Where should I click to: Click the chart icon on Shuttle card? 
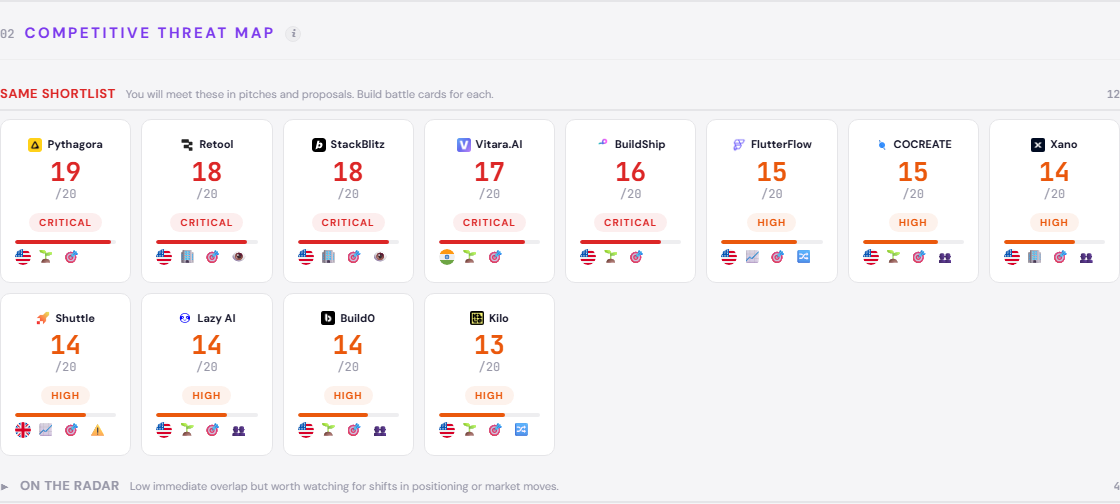[x=46, y=430]
